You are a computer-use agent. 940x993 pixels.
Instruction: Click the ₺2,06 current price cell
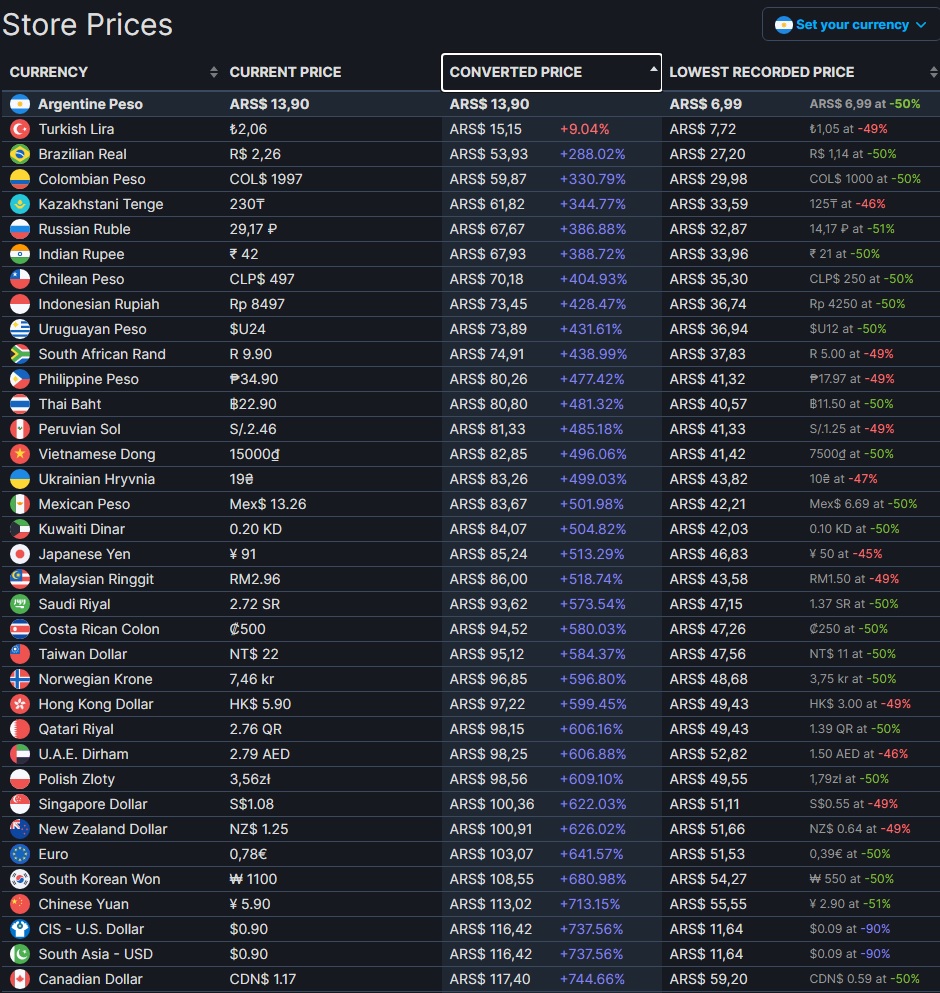248,129
